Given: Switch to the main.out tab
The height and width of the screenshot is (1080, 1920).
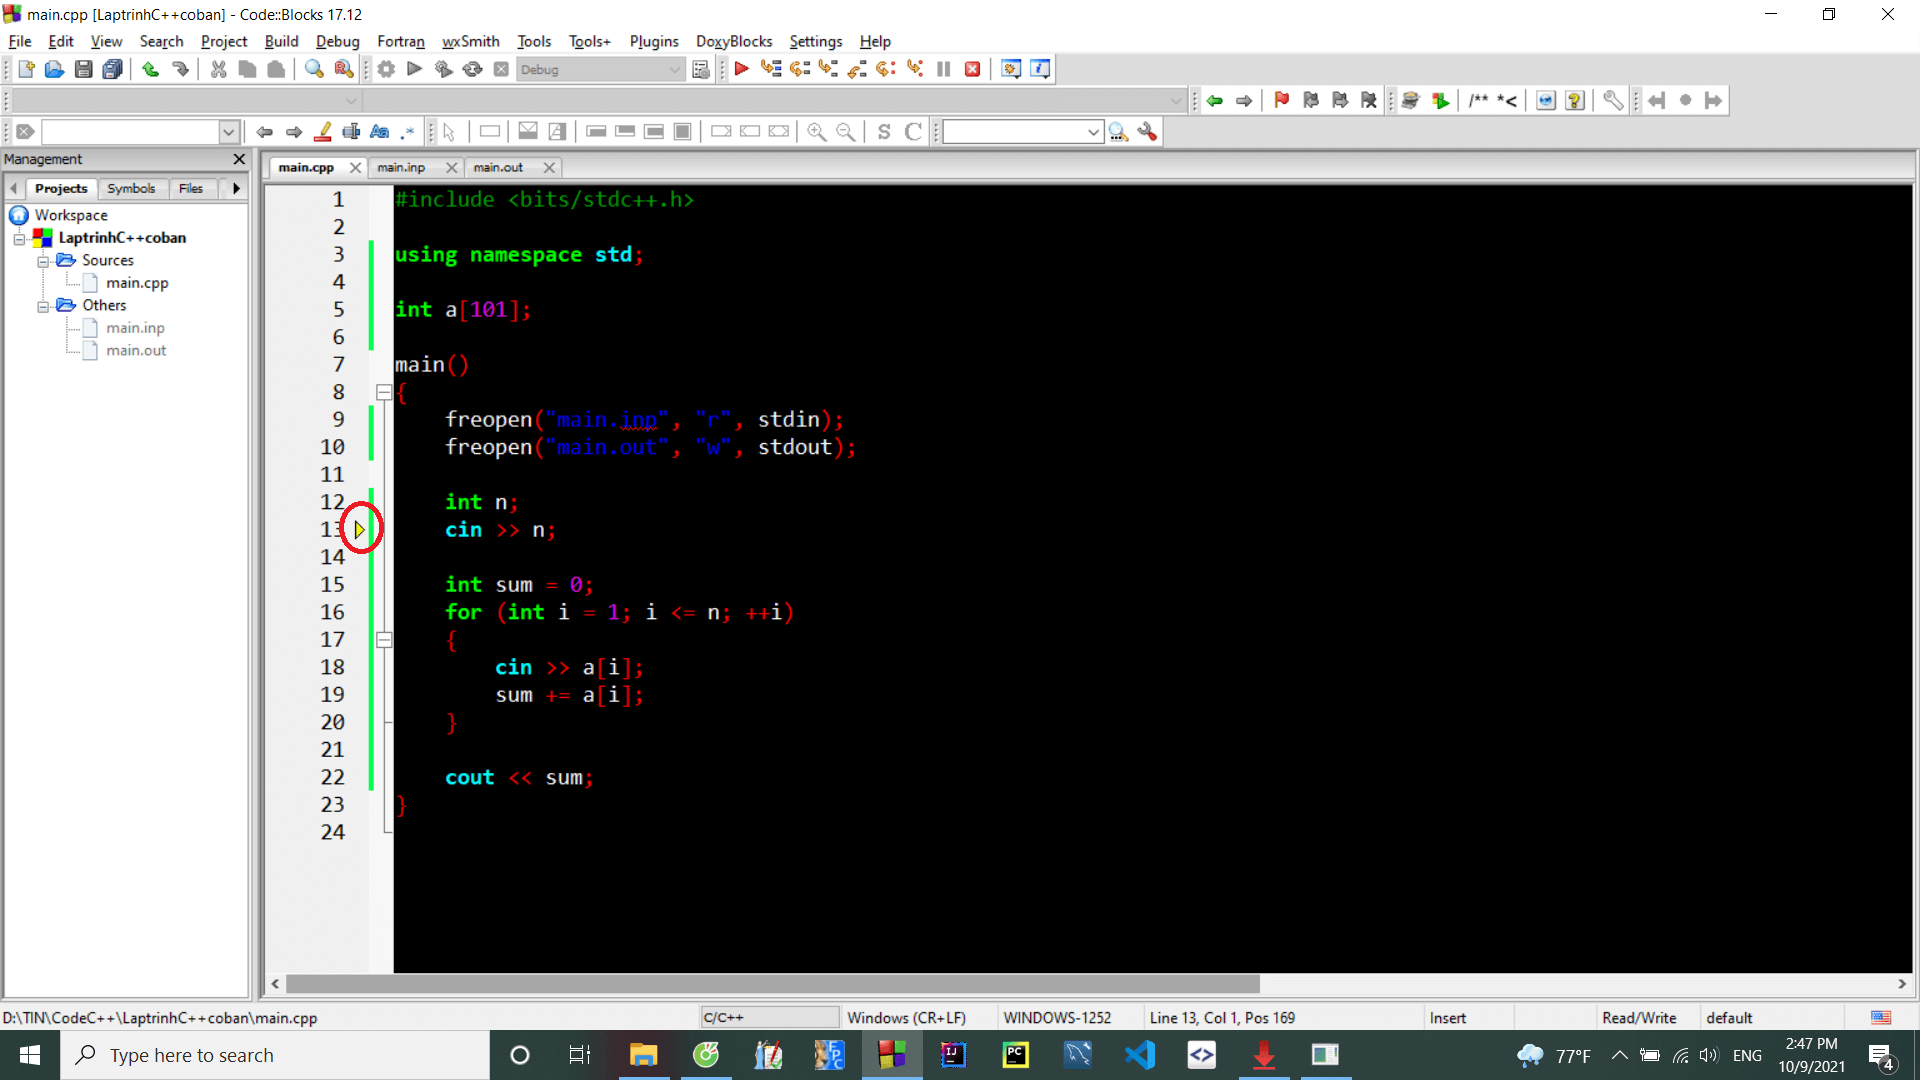Looking at the screenshot, I should click(498, 167).
